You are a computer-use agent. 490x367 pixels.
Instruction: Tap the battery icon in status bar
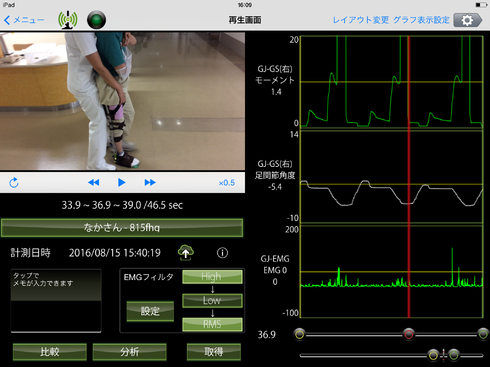point(481,5)
